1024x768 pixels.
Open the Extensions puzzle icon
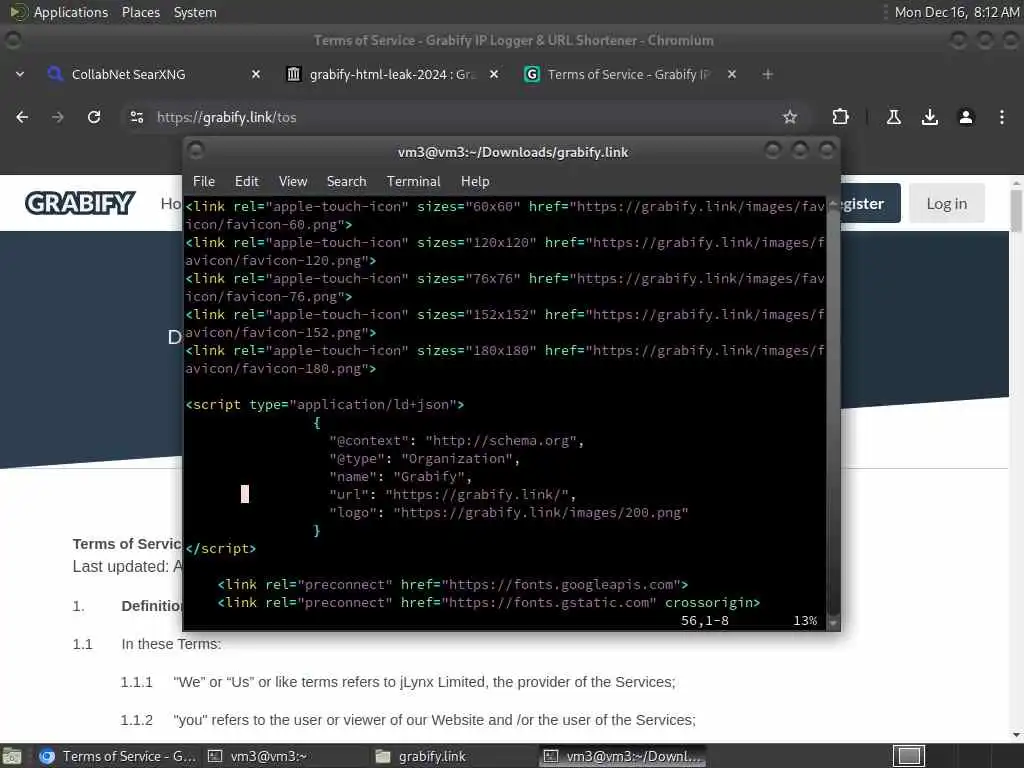coord(840,117)
